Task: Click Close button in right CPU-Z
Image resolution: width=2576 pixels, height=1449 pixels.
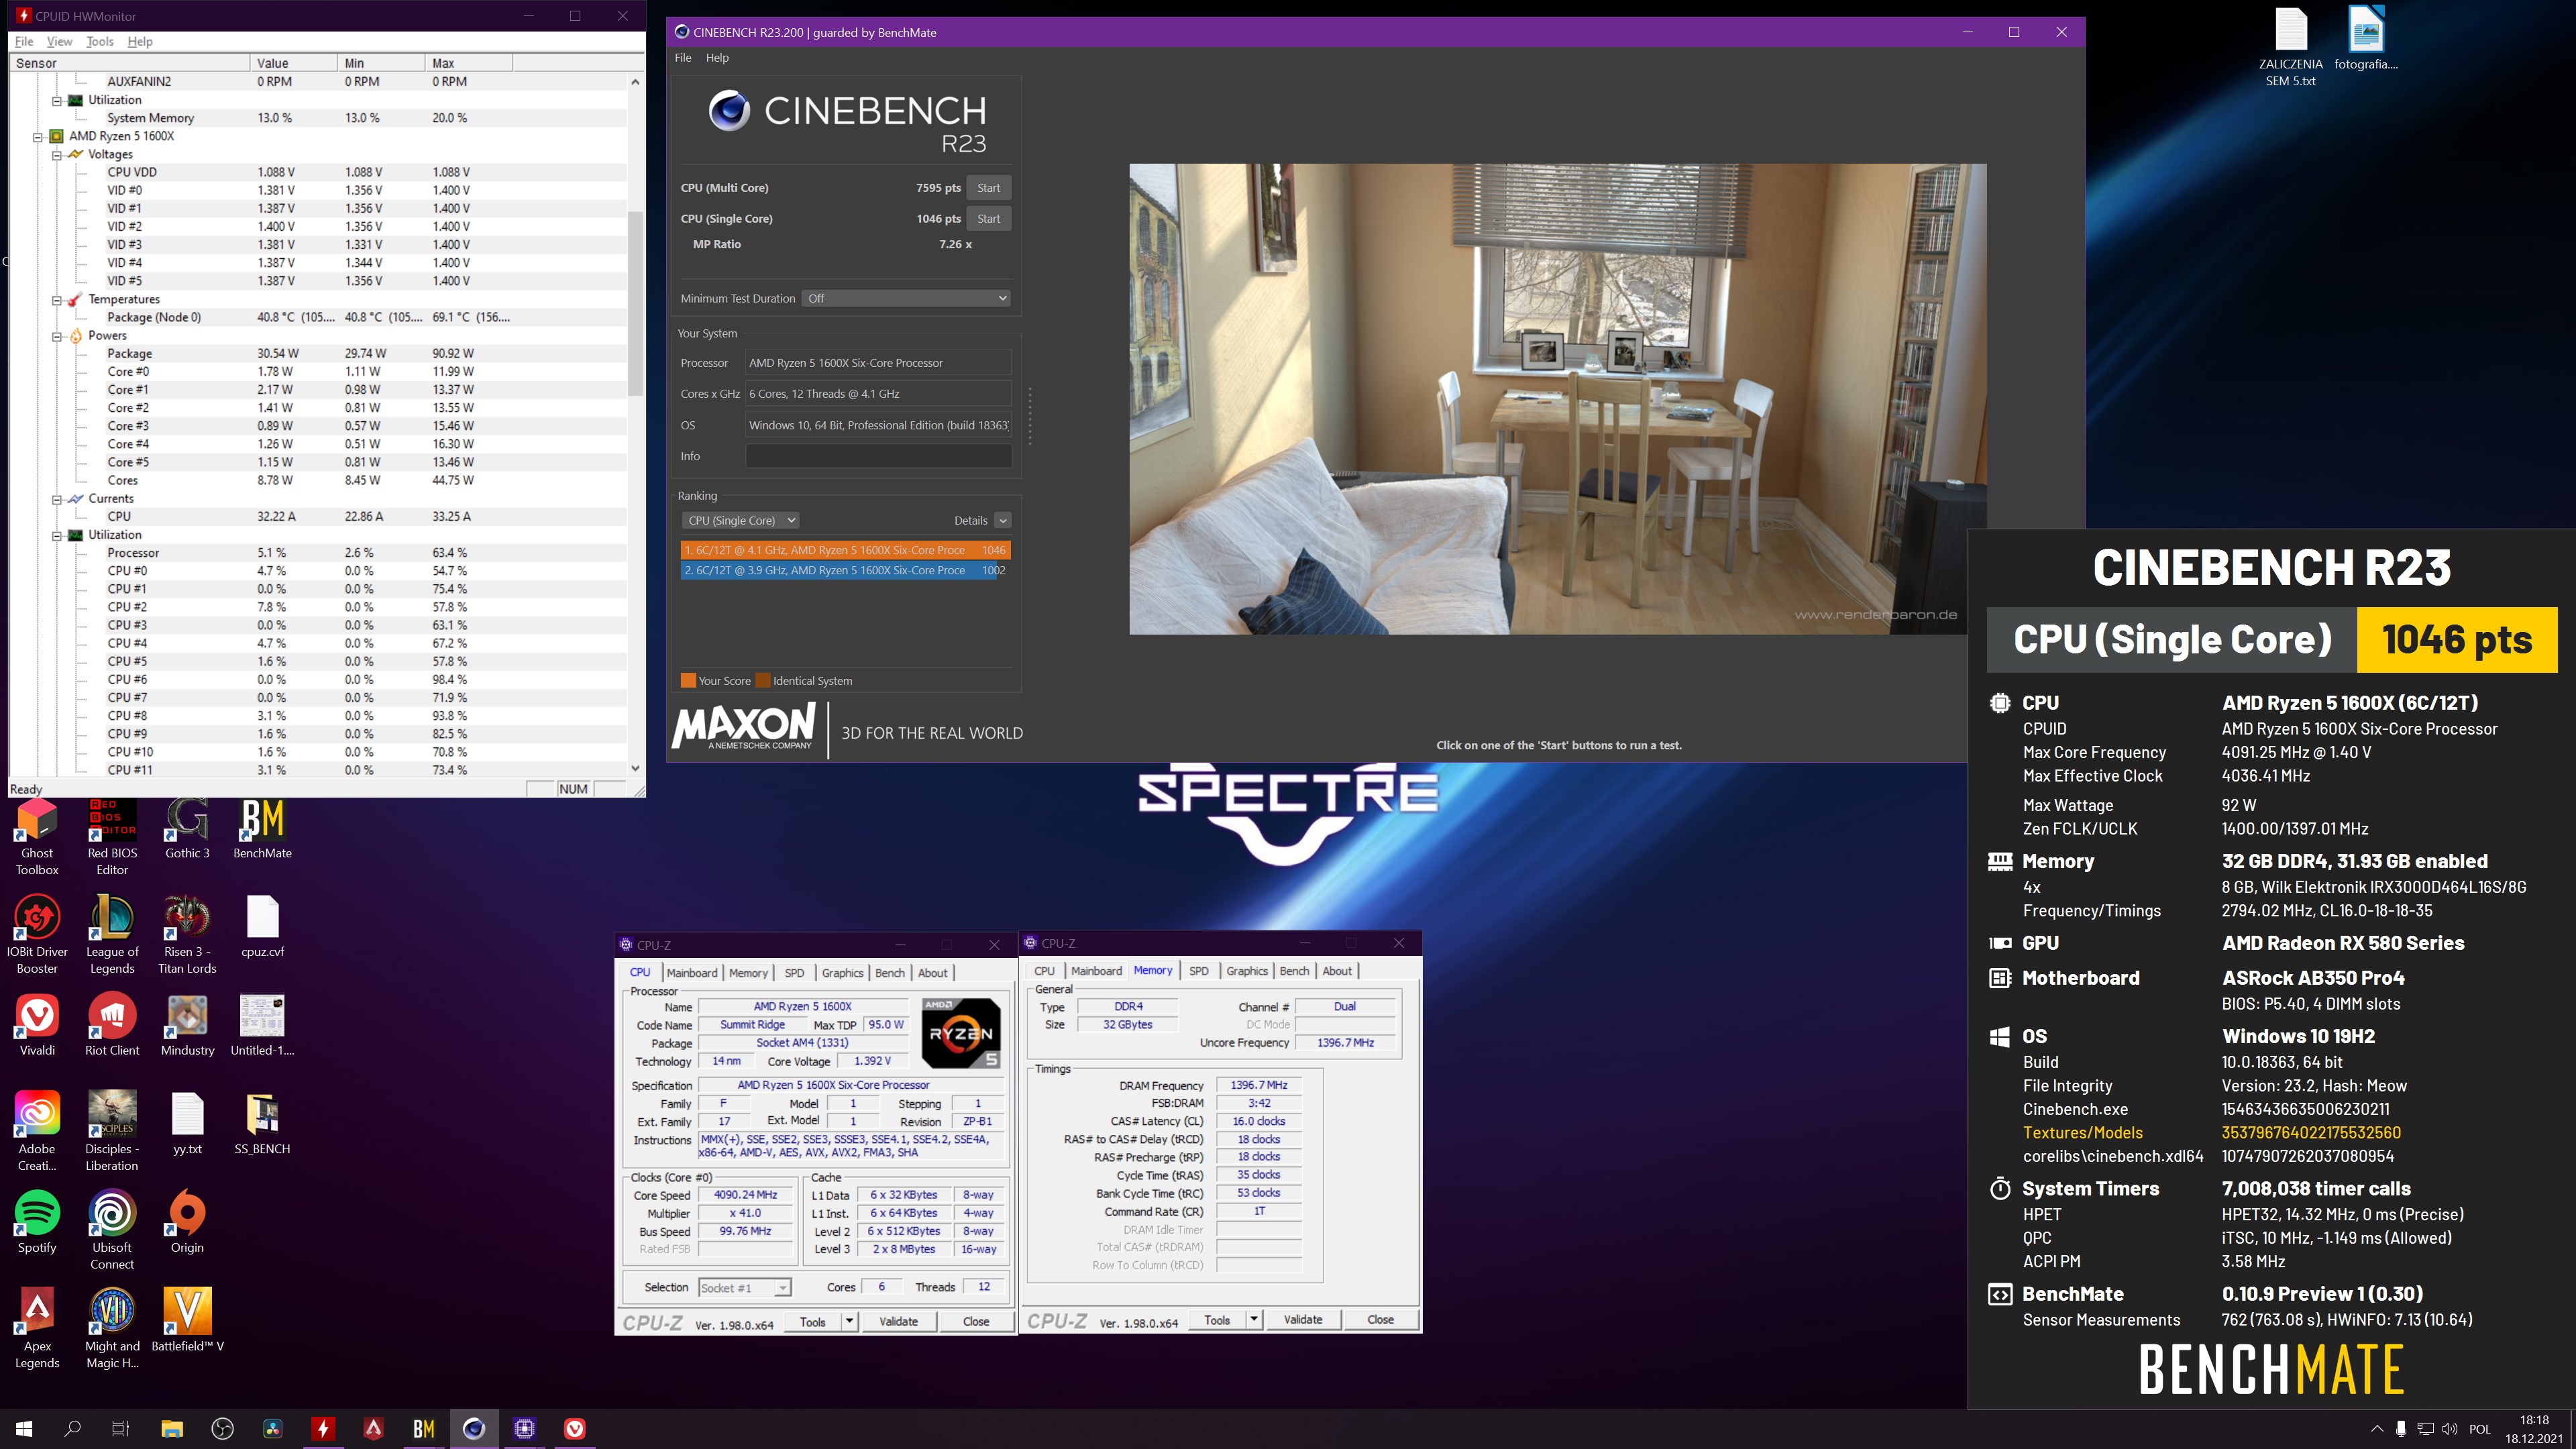Action: (1380, 1319)
